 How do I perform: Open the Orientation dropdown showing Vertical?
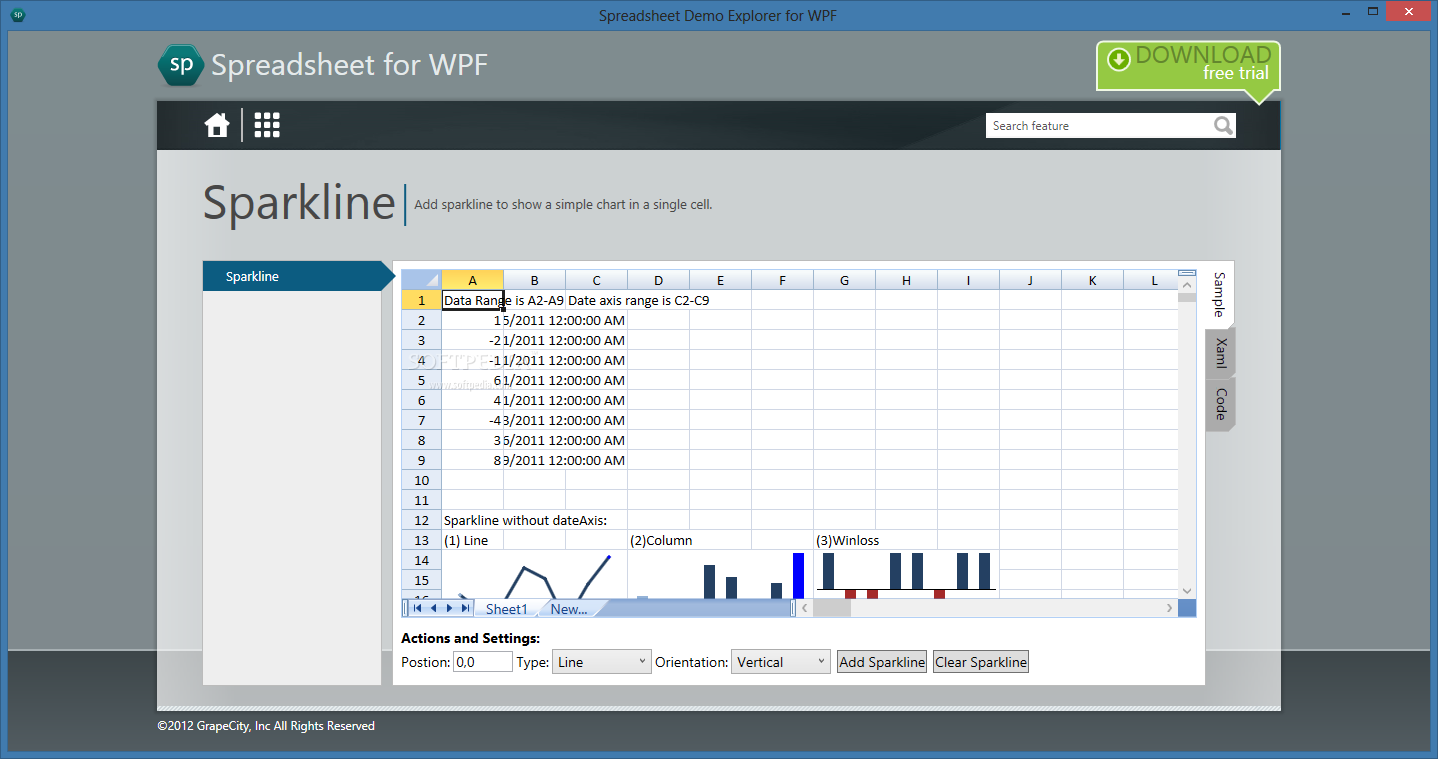click(x=781, y=662)
